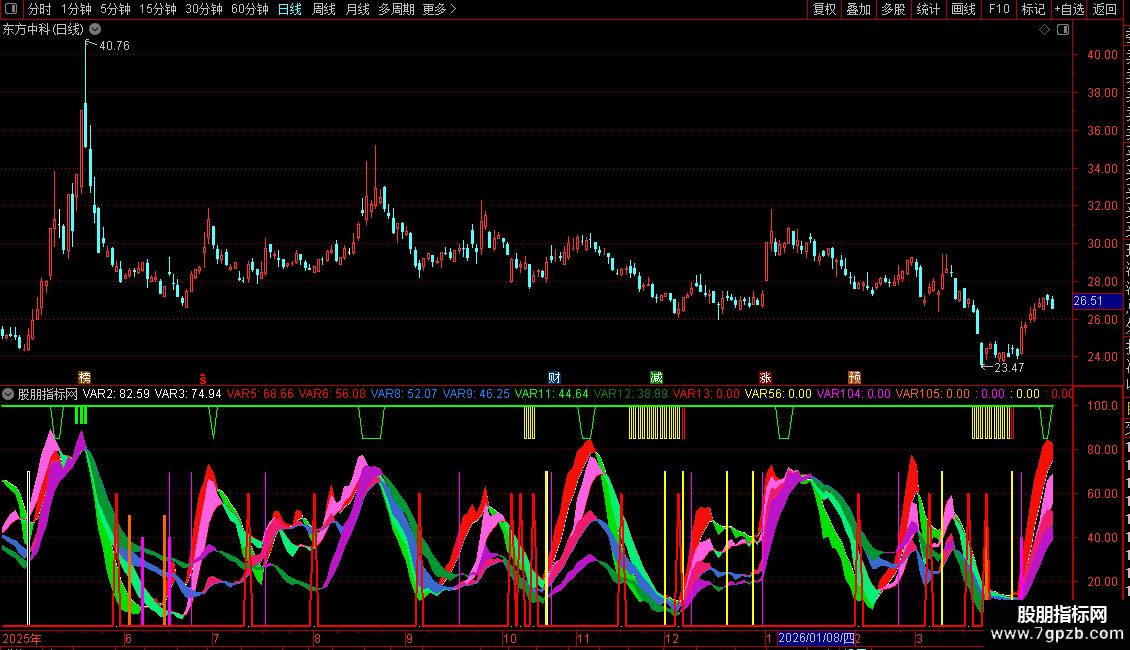1130x650 pixels.
Task: Click the green 减 marker icon
Action: click(656, 378)
